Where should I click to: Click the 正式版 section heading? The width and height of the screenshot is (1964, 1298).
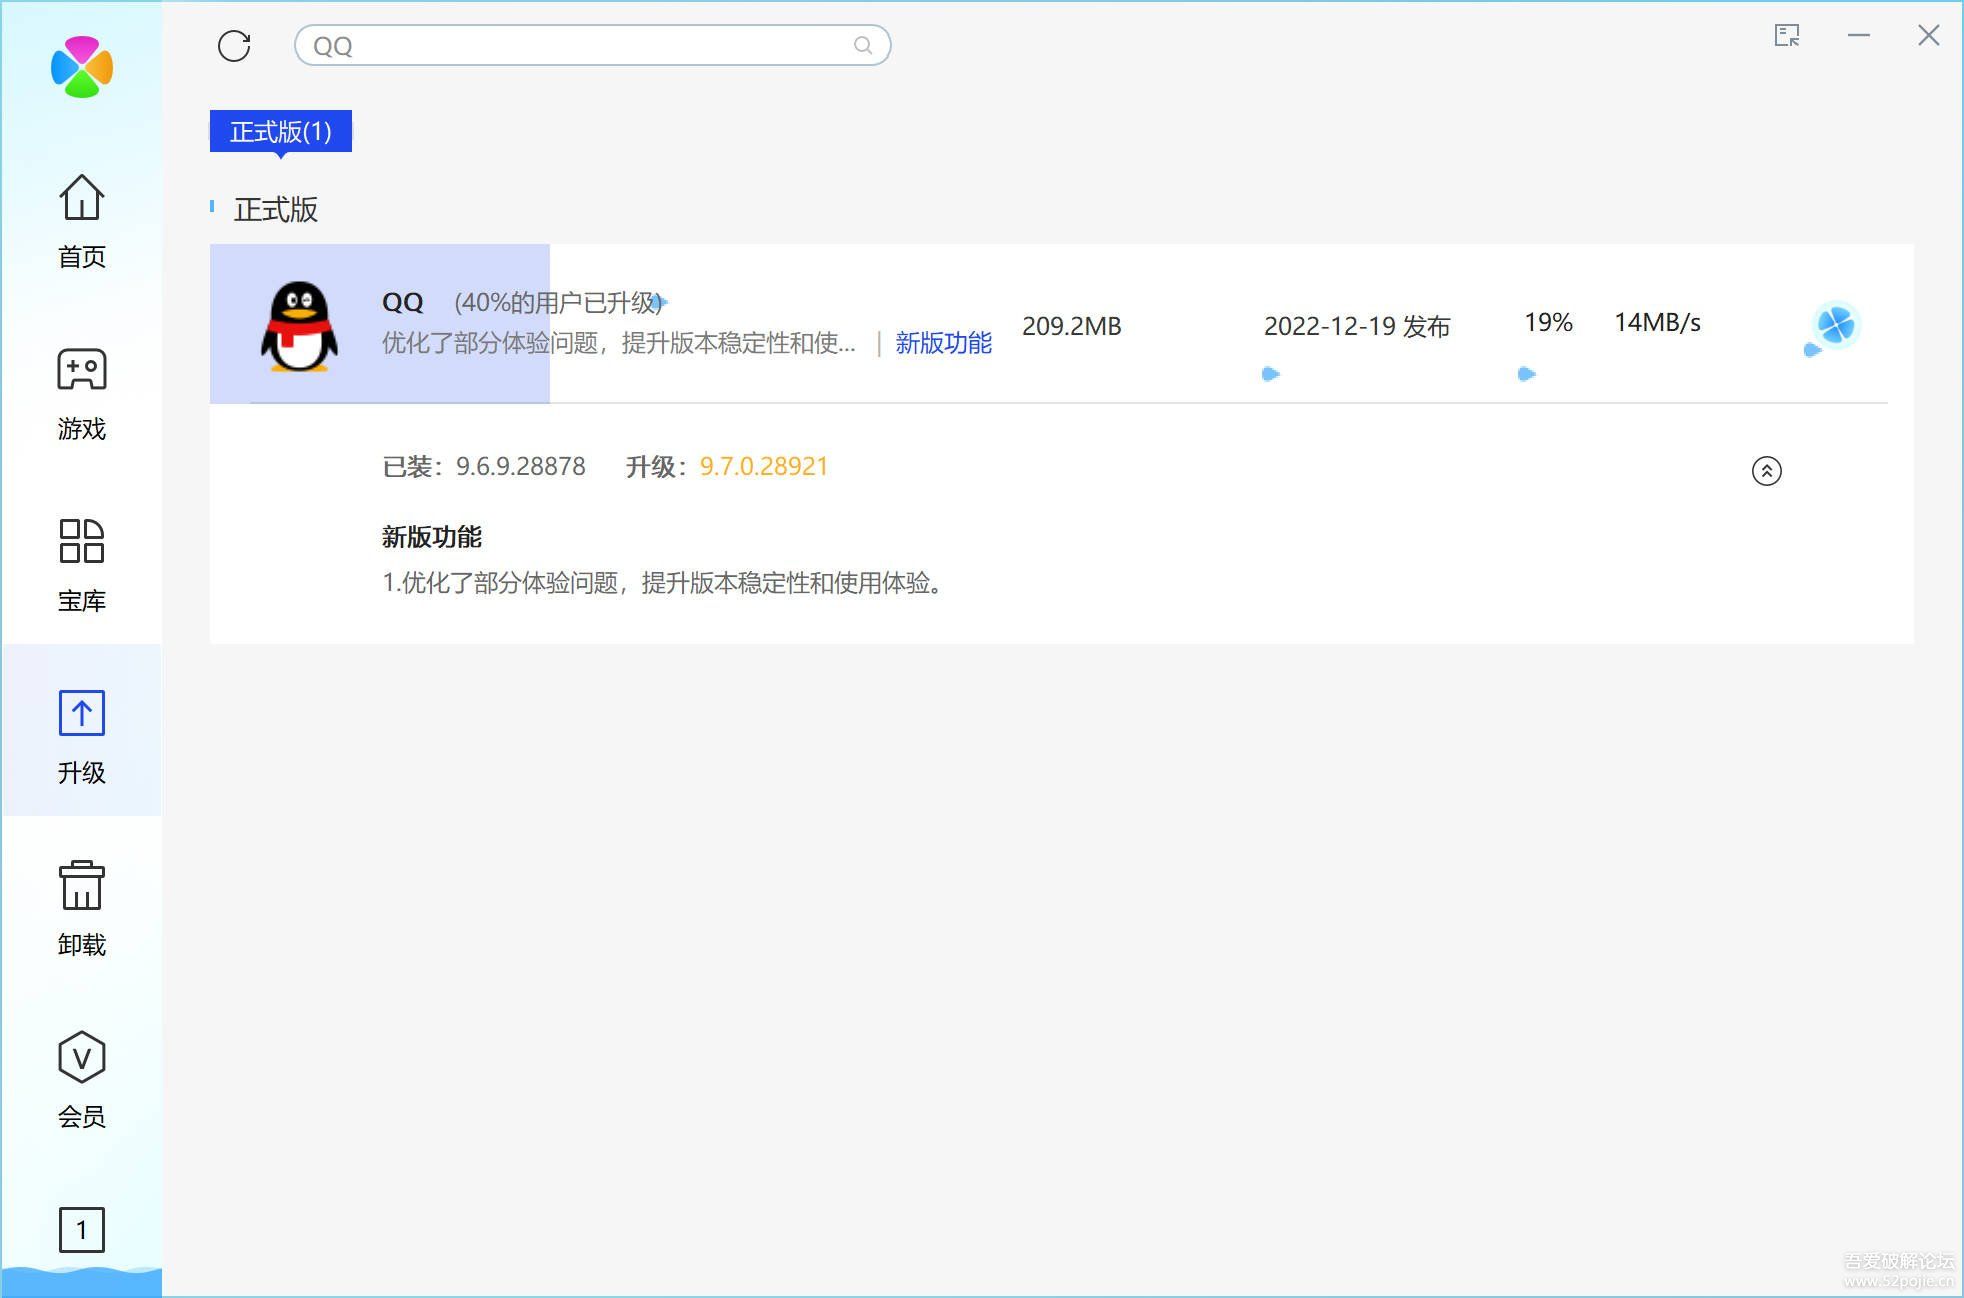click(276, 209)
